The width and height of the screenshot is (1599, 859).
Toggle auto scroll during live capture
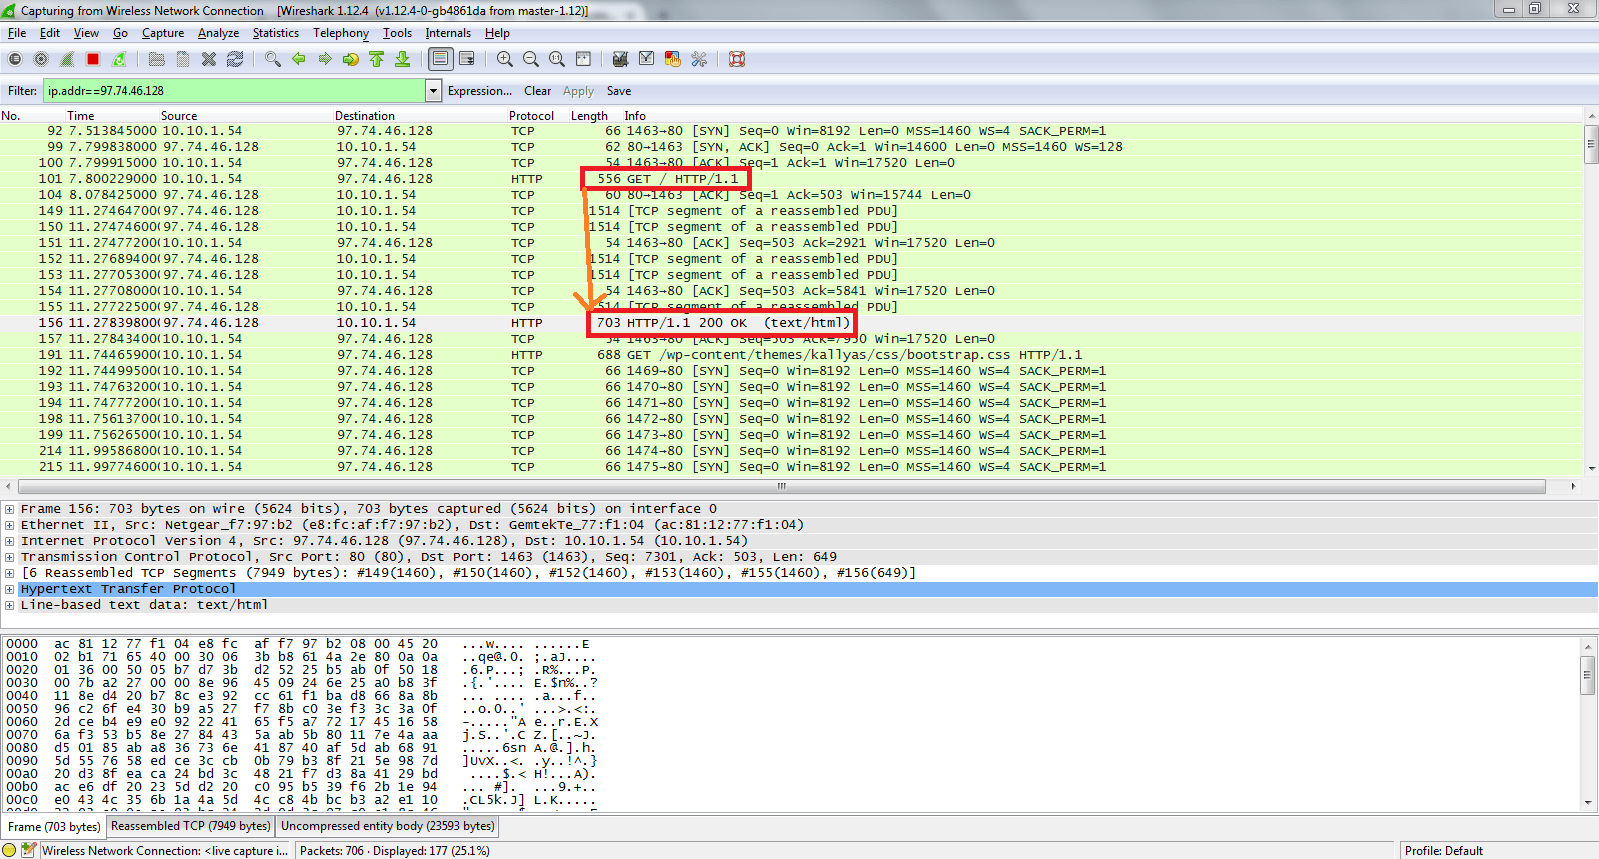[x=467, y=59]
